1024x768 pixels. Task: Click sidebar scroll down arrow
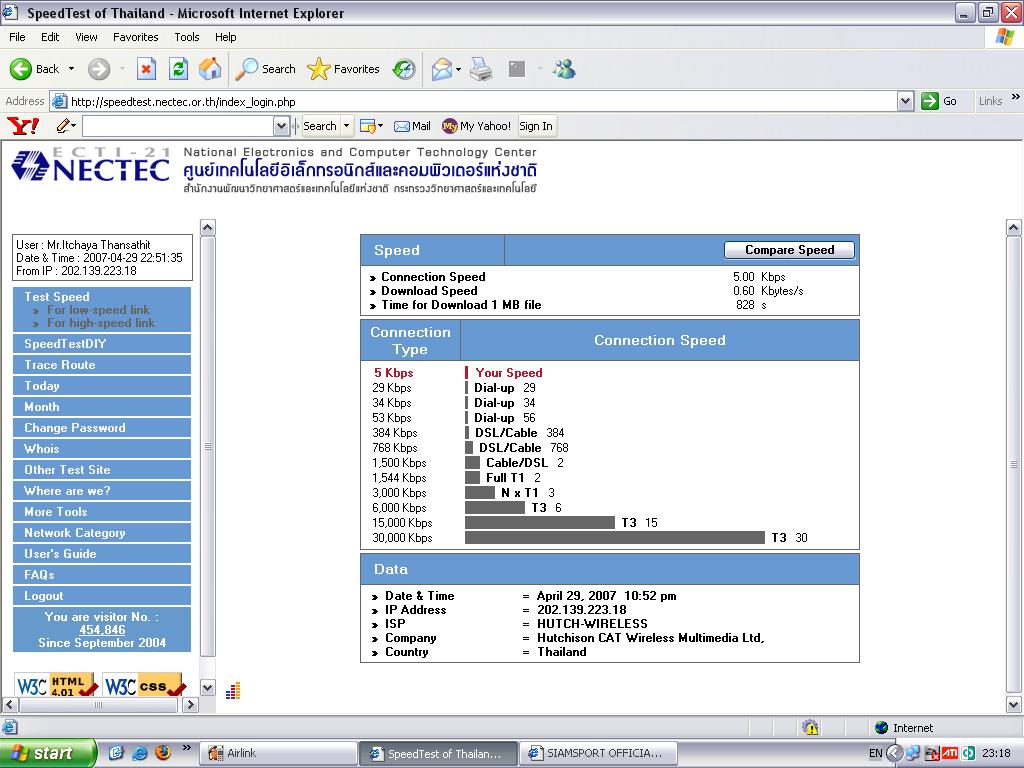[208, 688]
